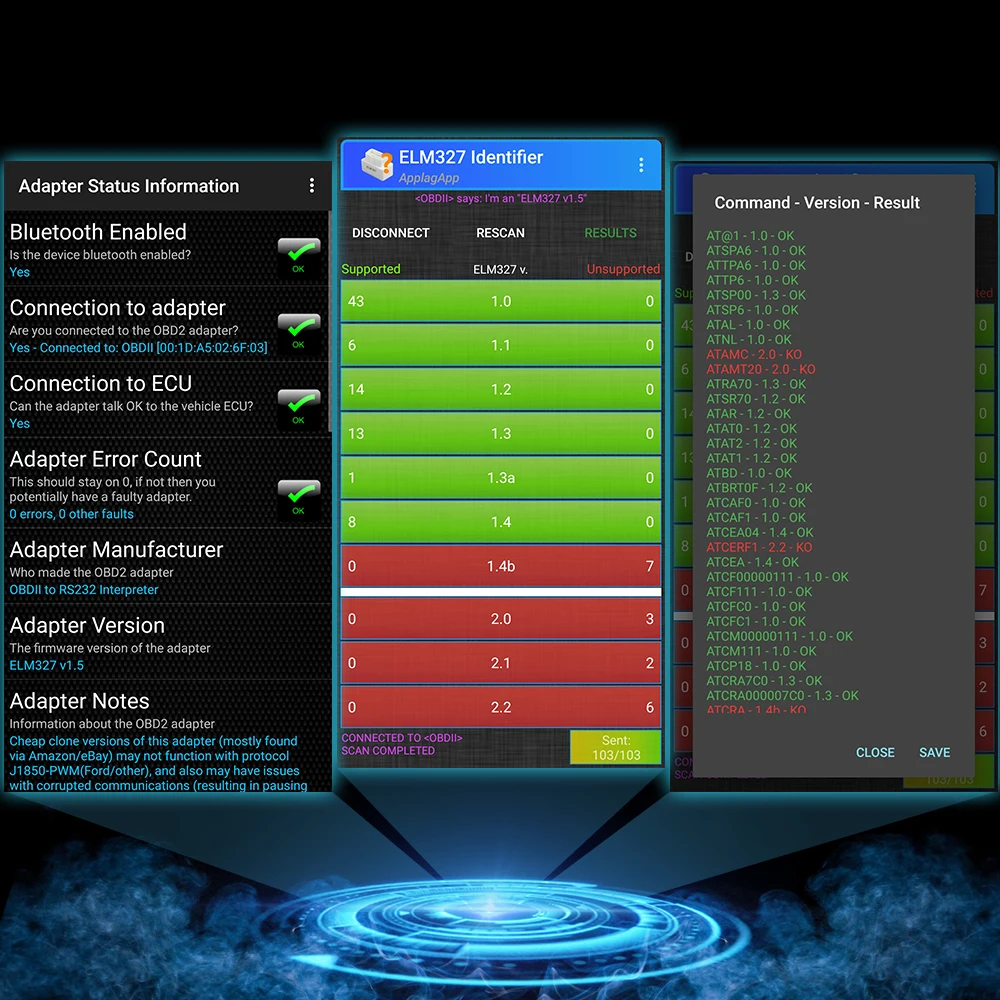Viewport: 1000px width, 1000px height.
Task: Click the ATCFC0 - 1.0 - OK entry
Action: (x=756, y=607)
